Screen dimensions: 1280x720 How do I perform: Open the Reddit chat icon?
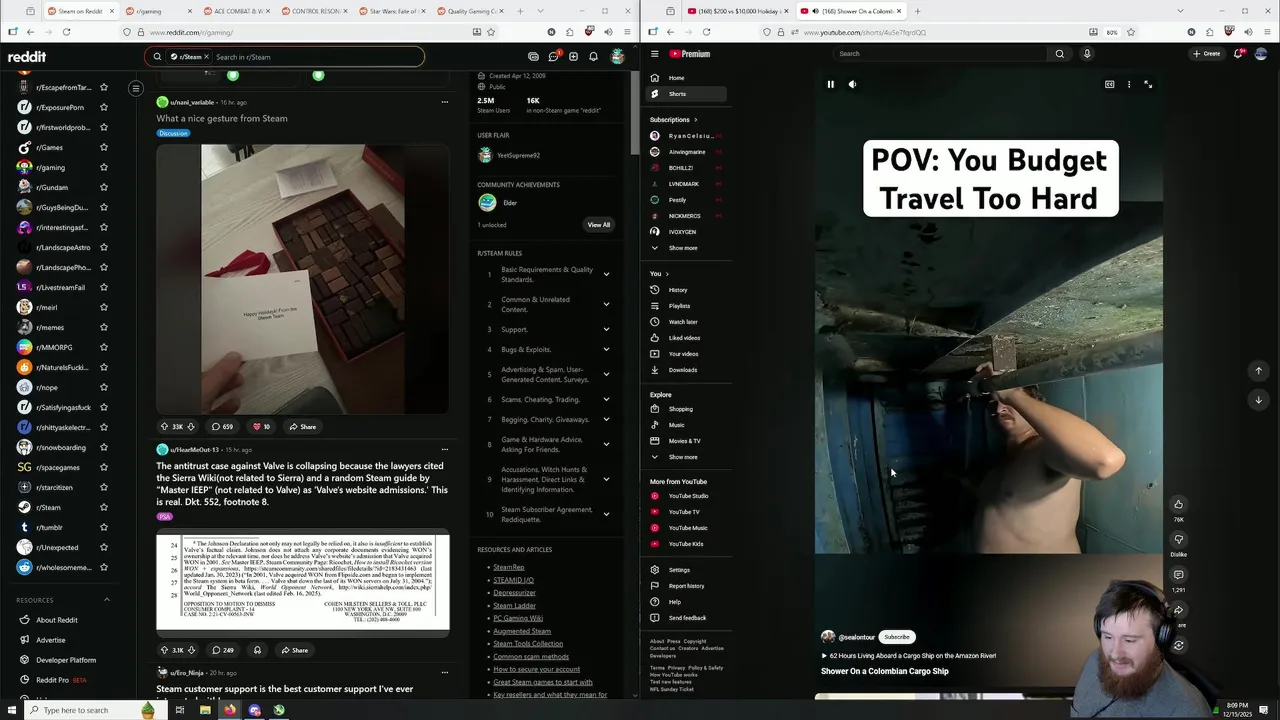pos(553,57)
